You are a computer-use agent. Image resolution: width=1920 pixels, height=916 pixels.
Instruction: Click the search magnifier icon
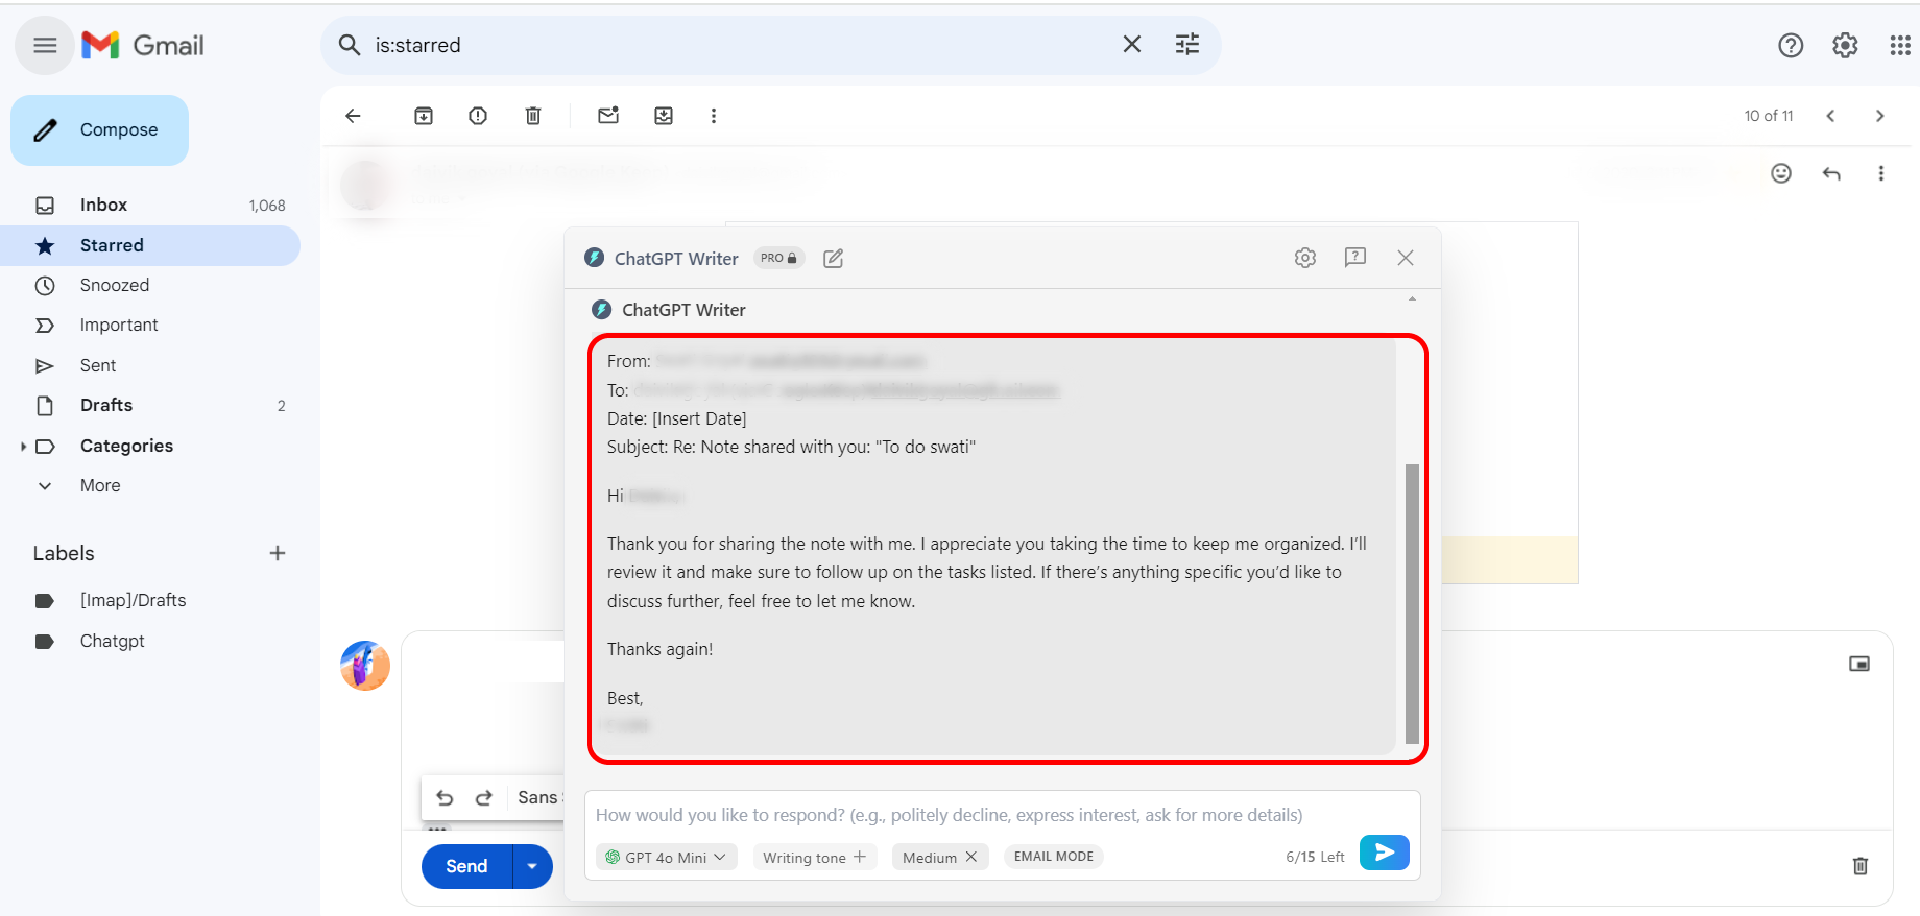[x=349, y=45]
